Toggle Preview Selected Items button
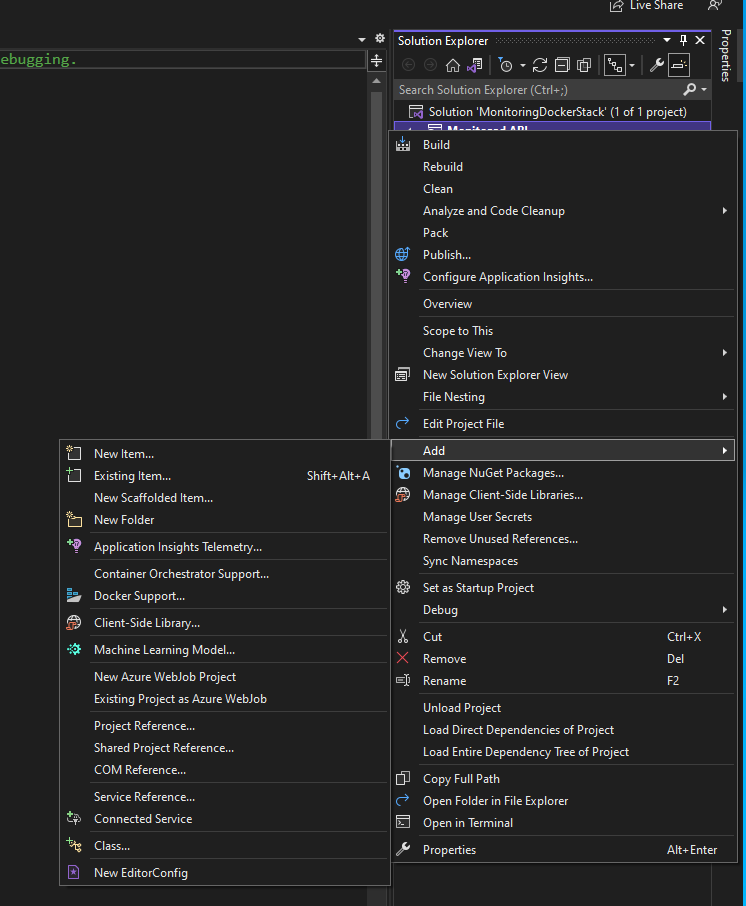 [679, 65]
